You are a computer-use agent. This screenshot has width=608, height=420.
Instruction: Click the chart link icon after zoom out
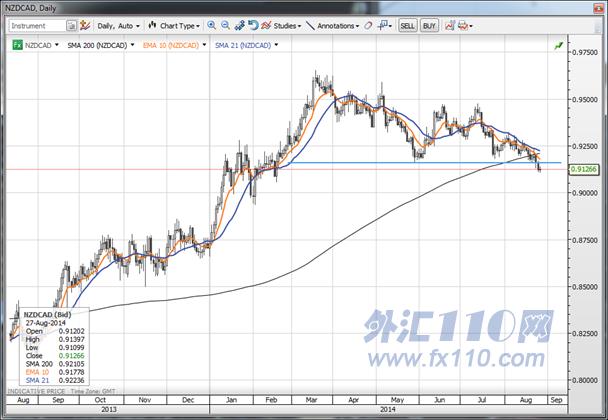pyautogui.click(x=239, y=26)
